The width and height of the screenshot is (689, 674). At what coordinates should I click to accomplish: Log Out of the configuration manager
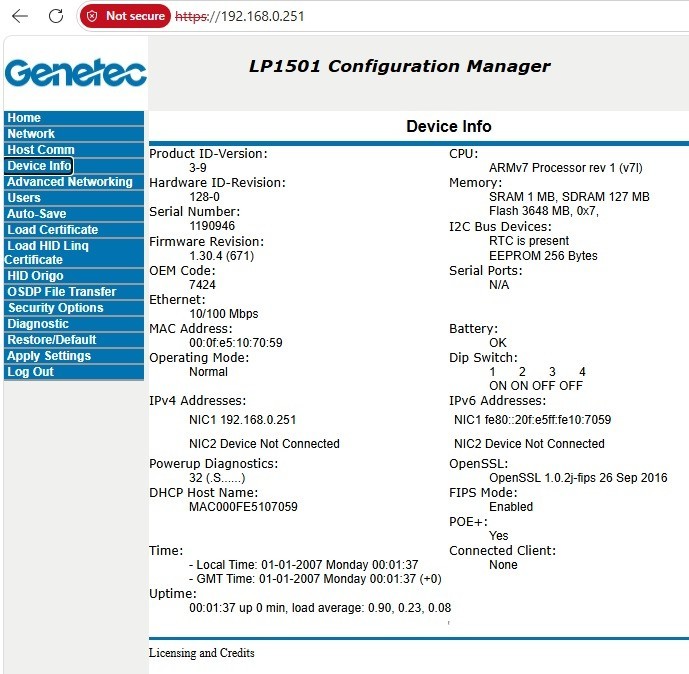pyautogui.click(x=30, y=372)
